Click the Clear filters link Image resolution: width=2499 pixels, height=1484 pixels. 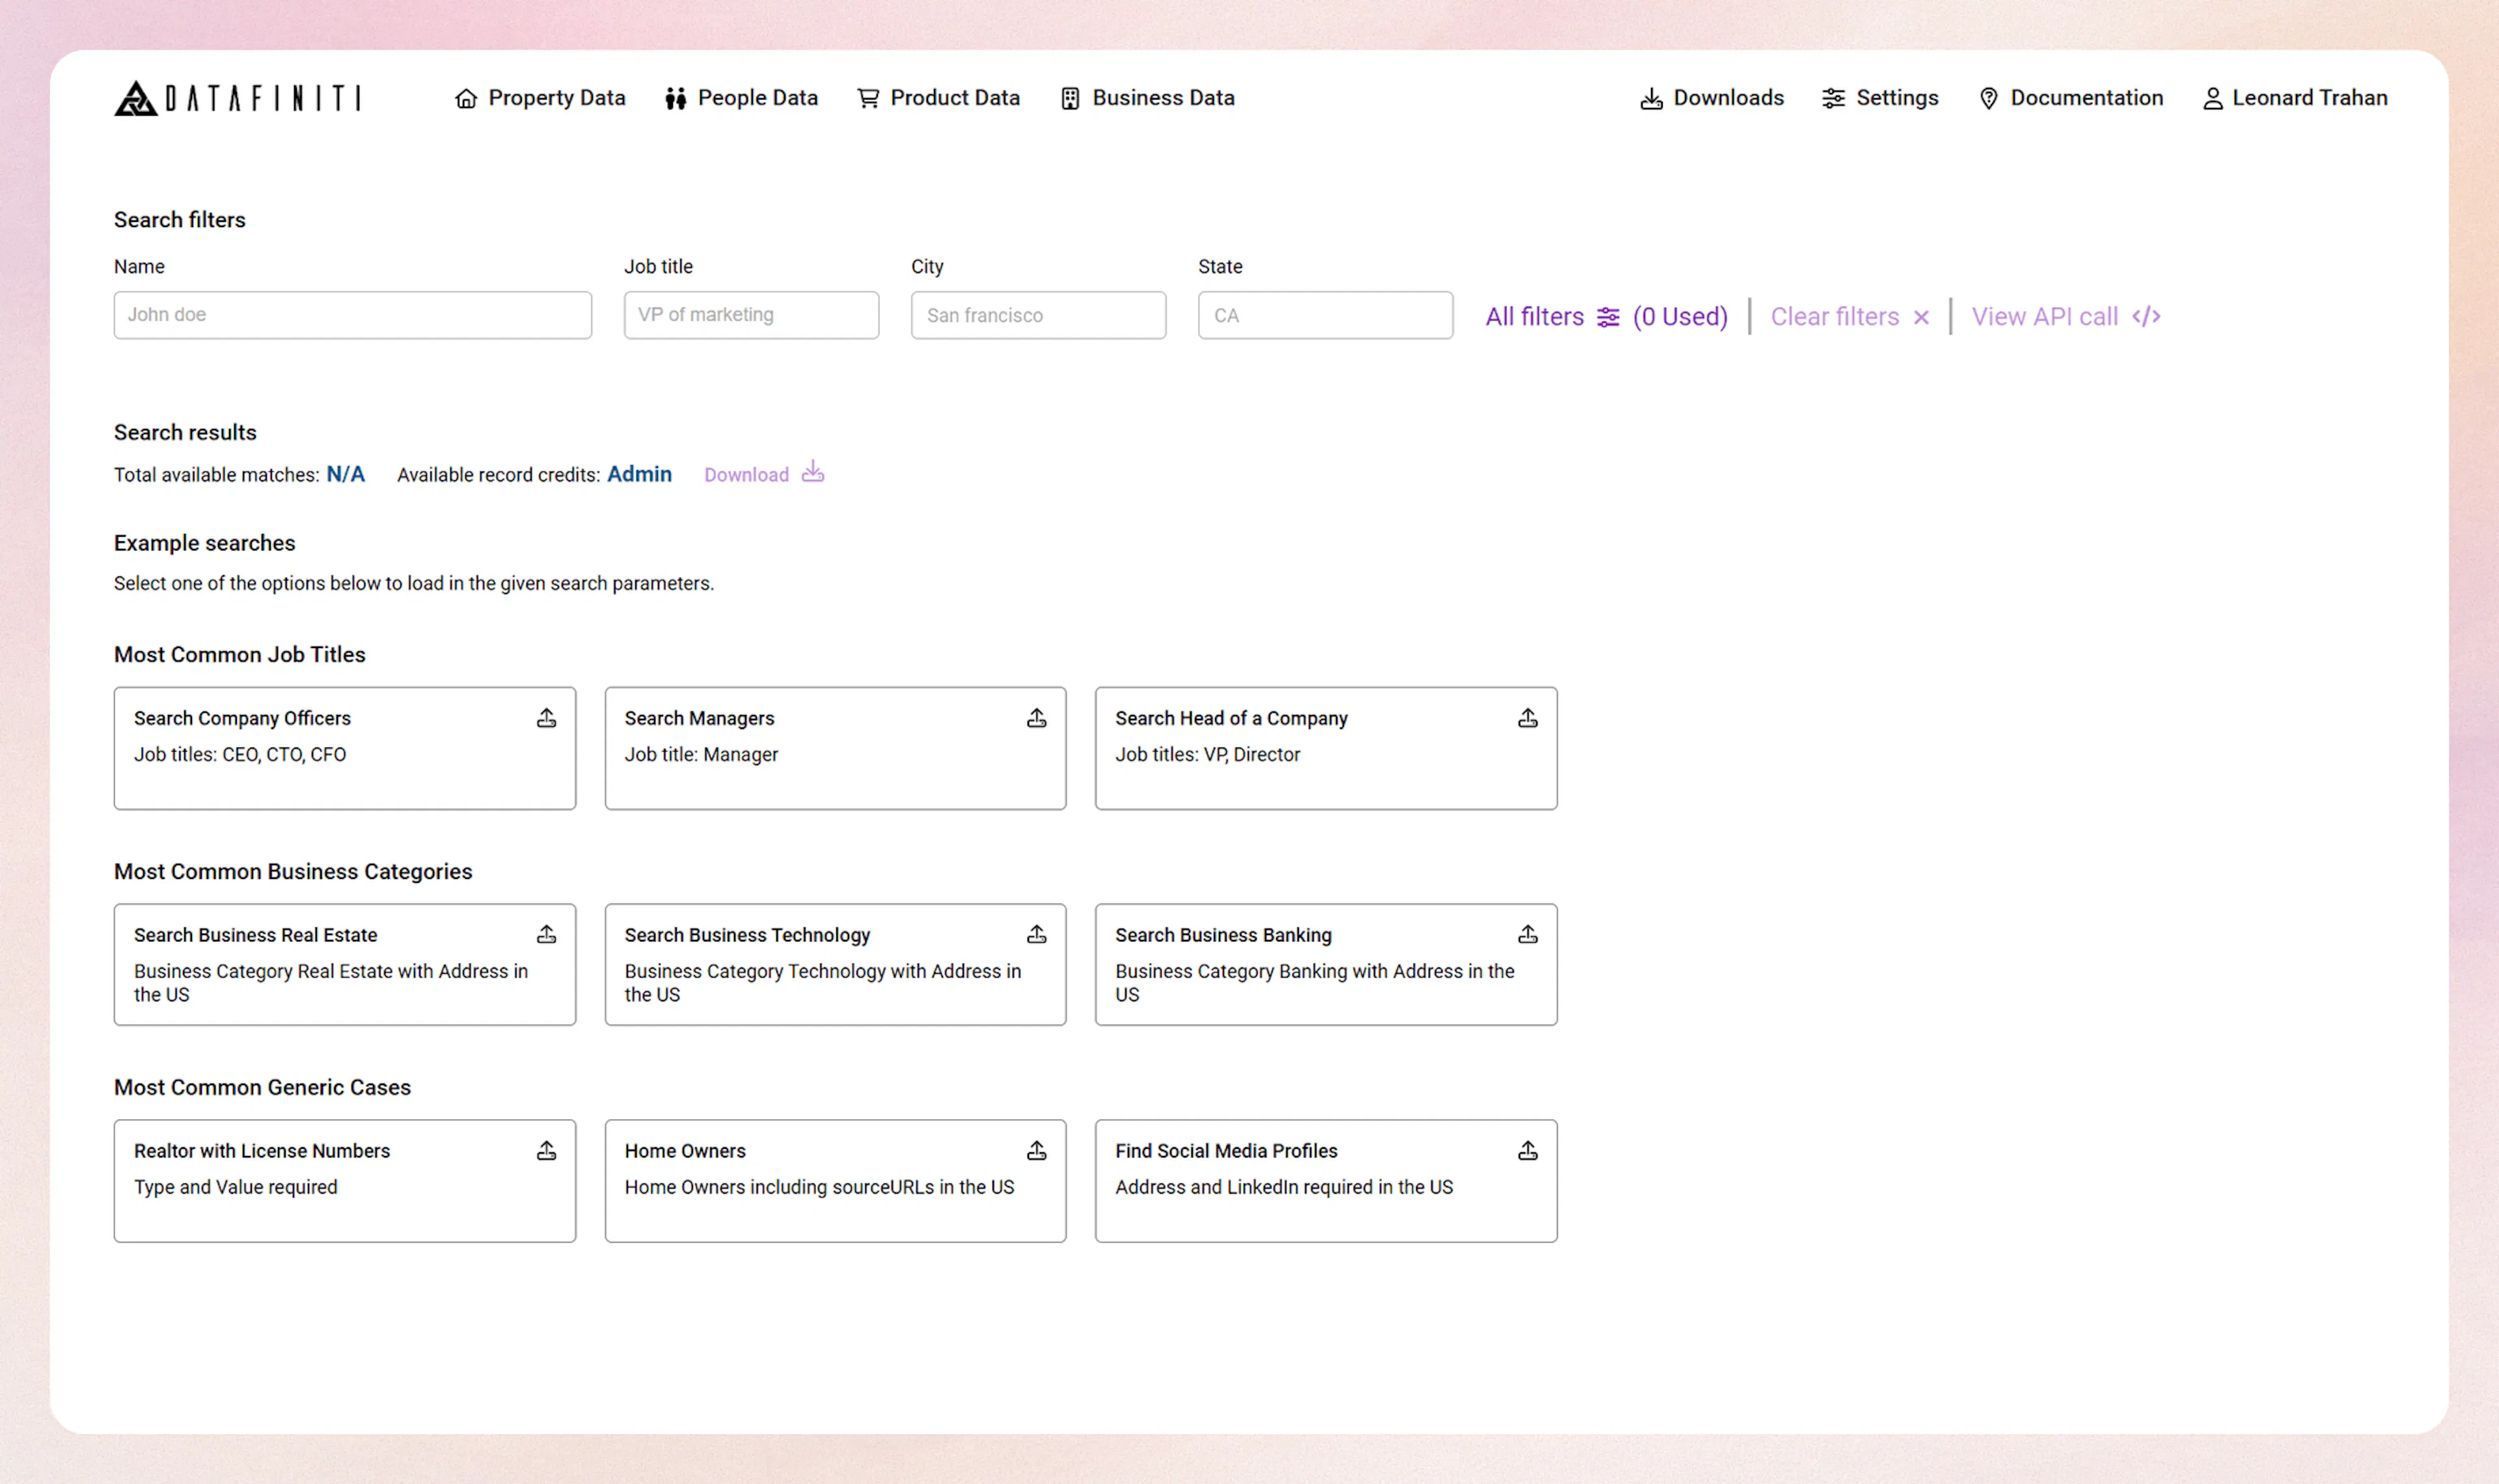coord(1835,316)
